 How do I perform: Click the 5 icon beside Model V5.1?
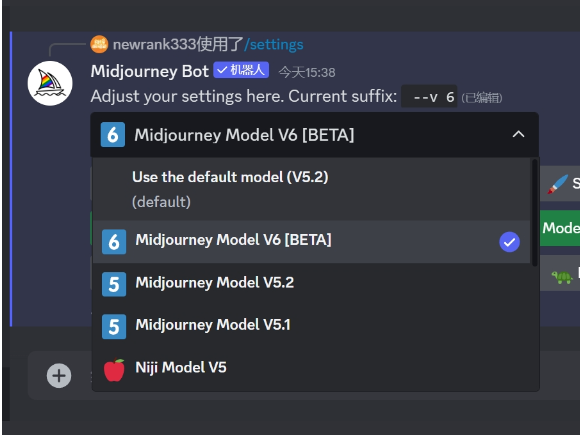pyautogui.click(x=114, y=327)
